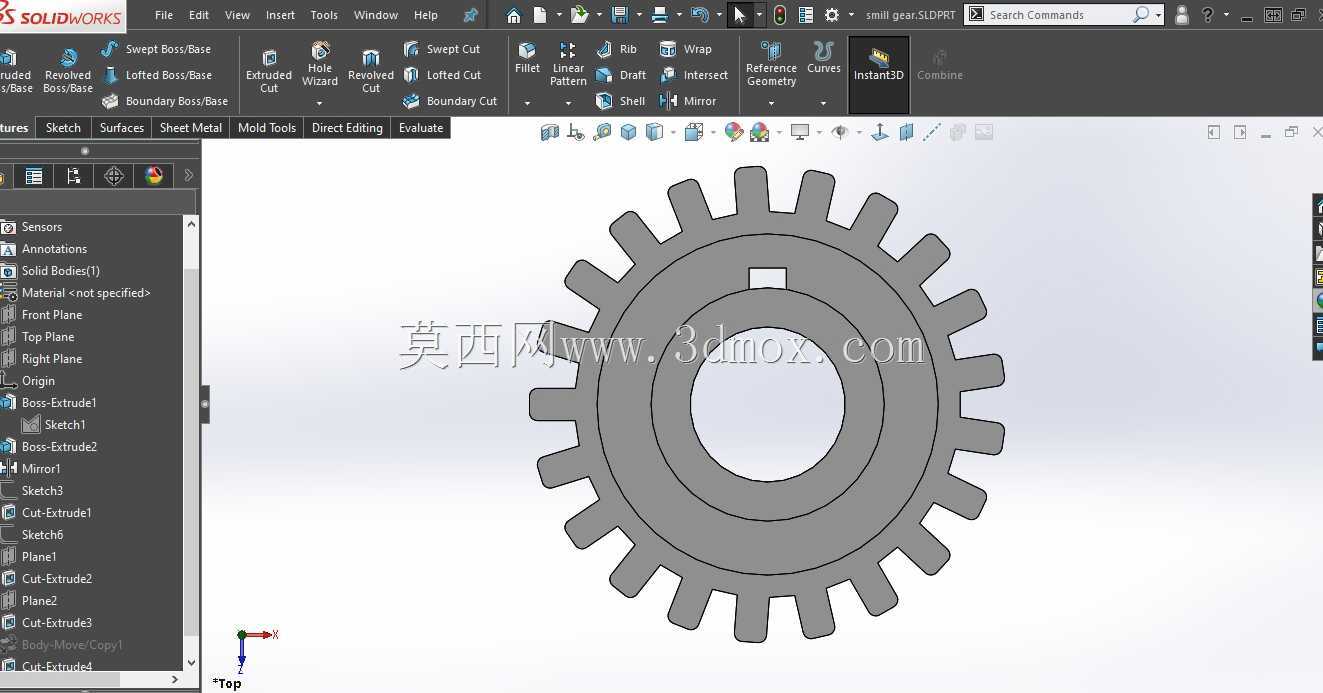The image size is (1323, 693).
Task: Open the Hole Wizard dropdown arrow
Action: pos(320,103)
